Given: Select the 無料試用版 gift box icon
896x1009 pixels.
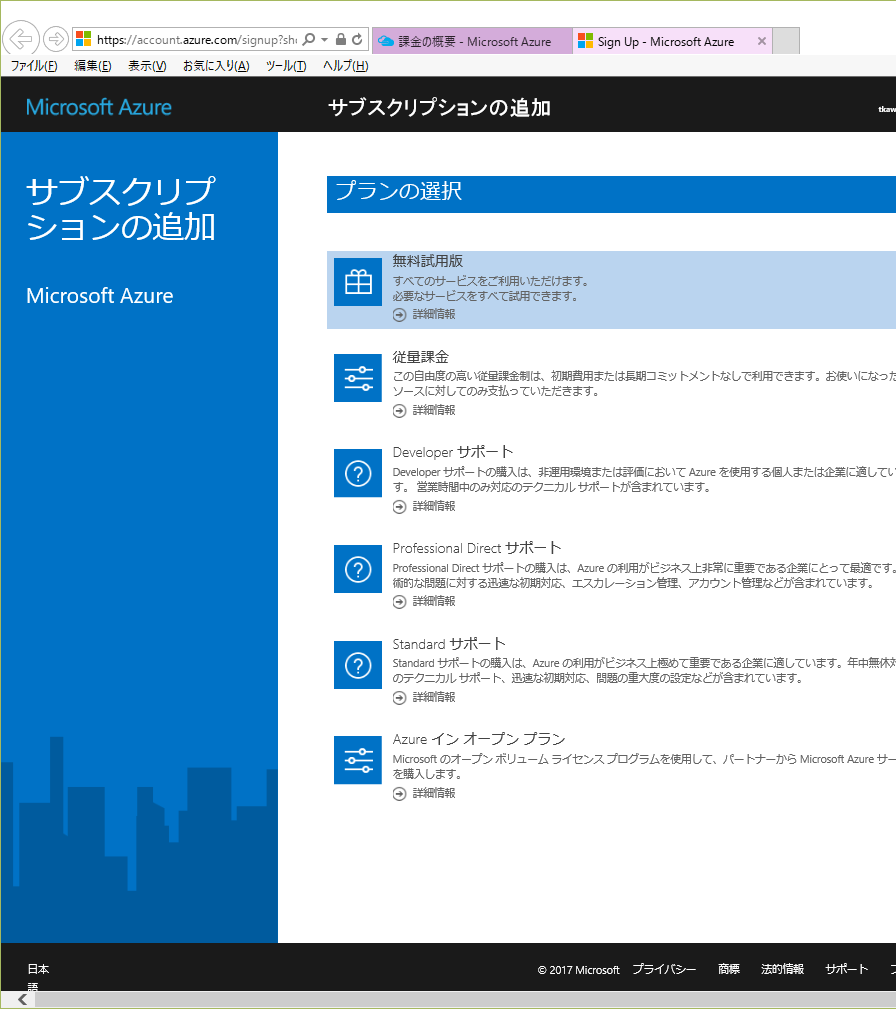Looking at the screenshot, I should click(x=358, y=282).
